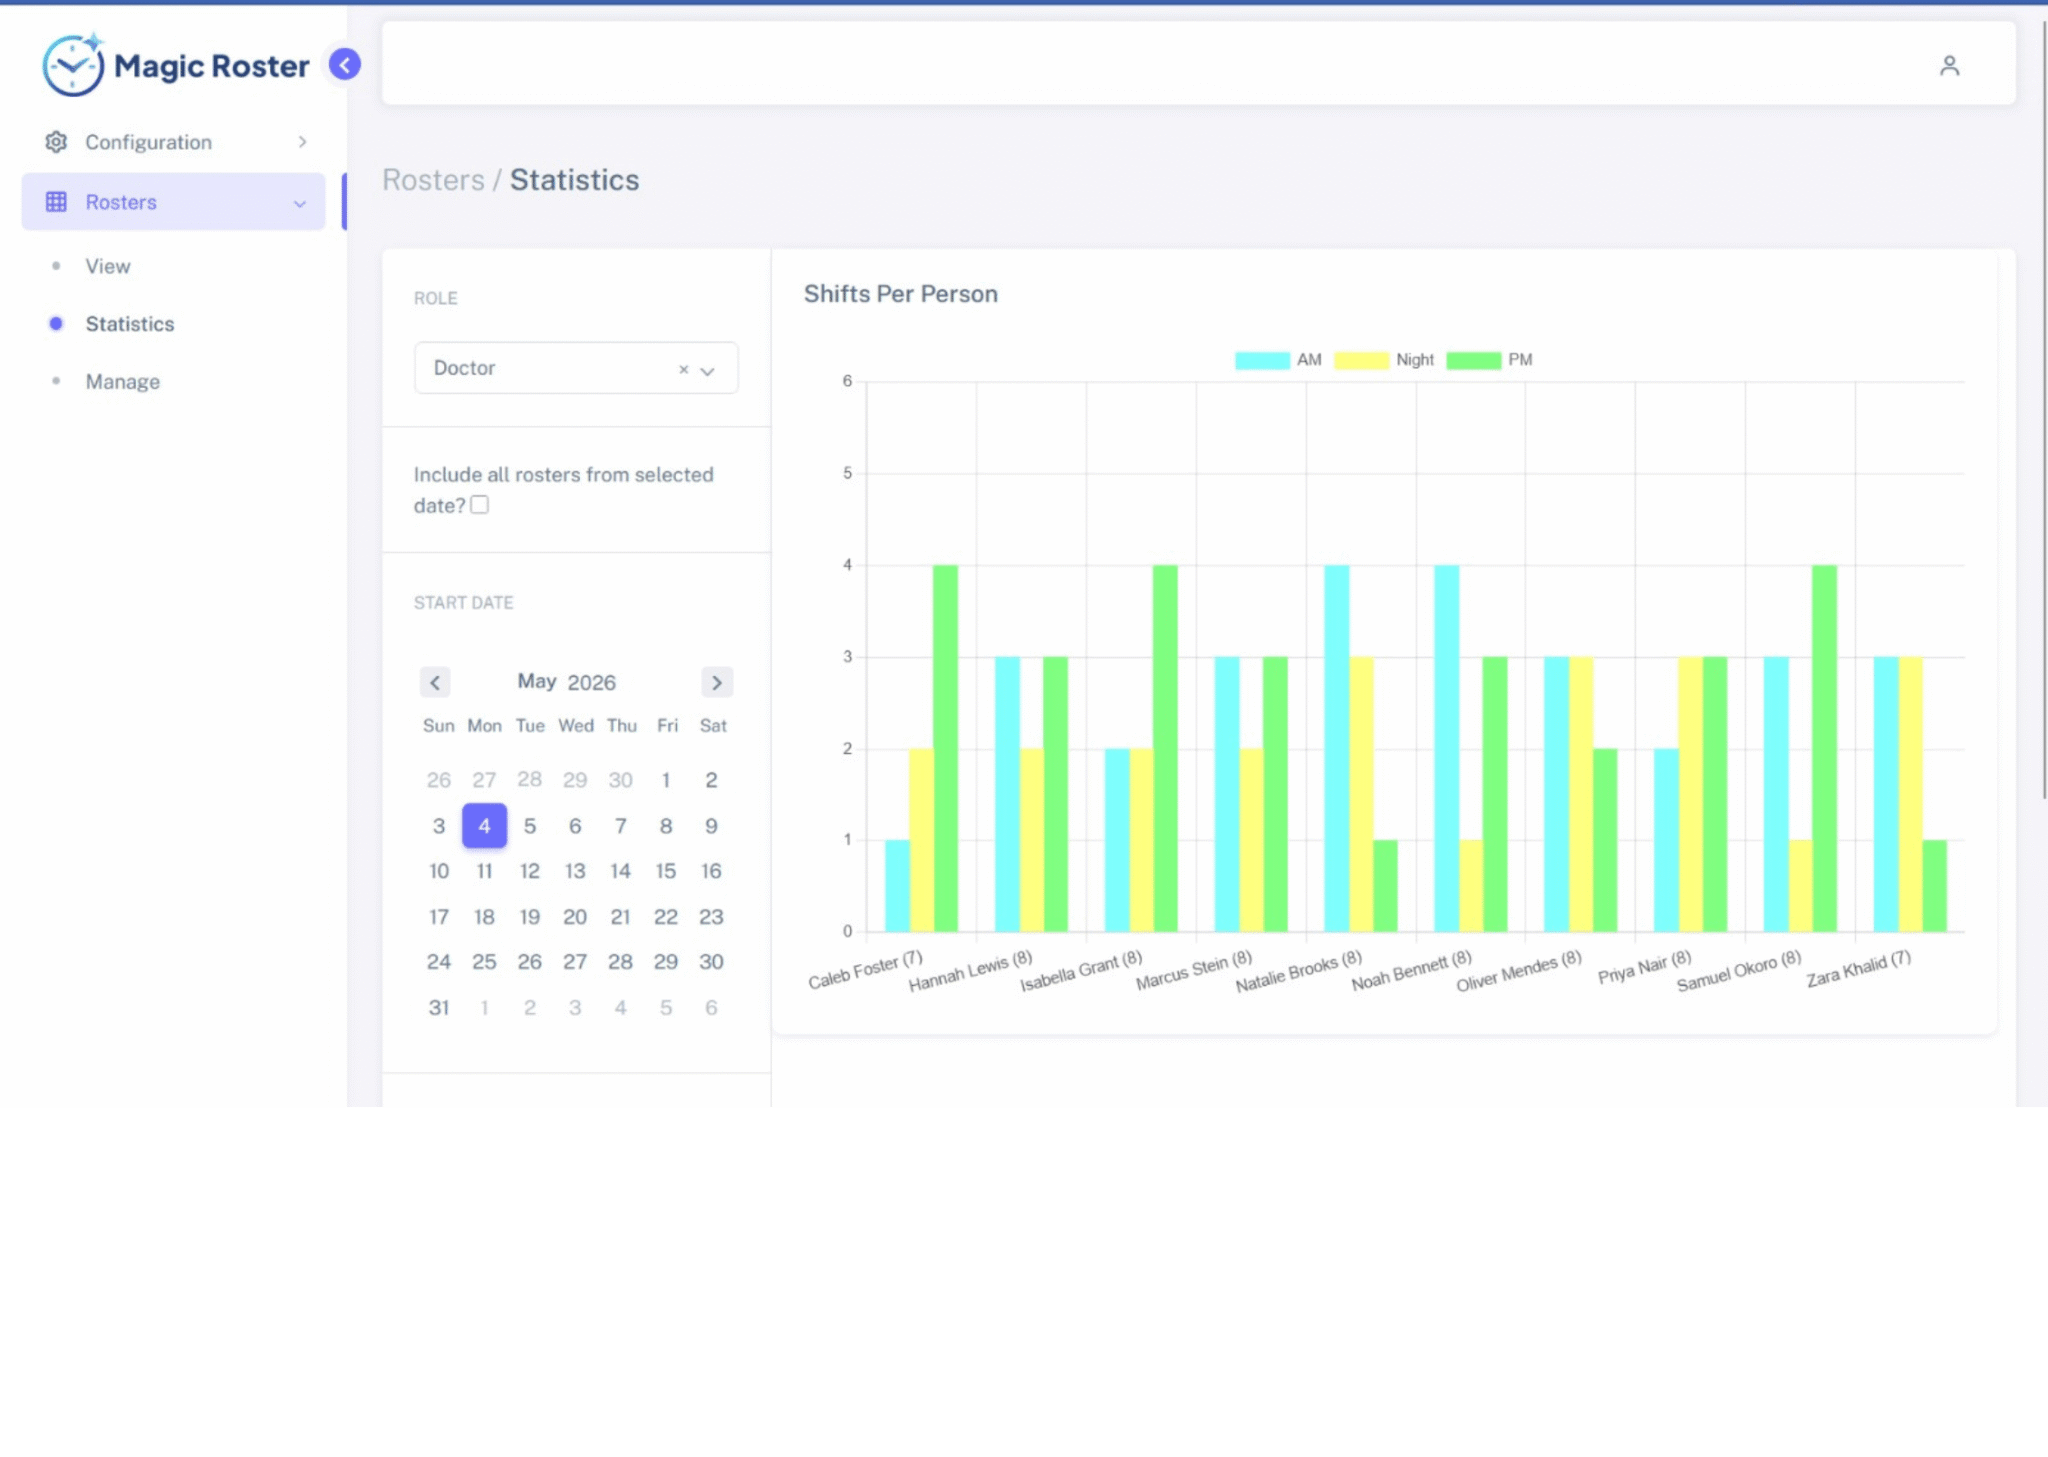The image size is (2048, 1457).
Task: Click Natalie Brooks' cyan AM bar
Action: (1337, 748)
